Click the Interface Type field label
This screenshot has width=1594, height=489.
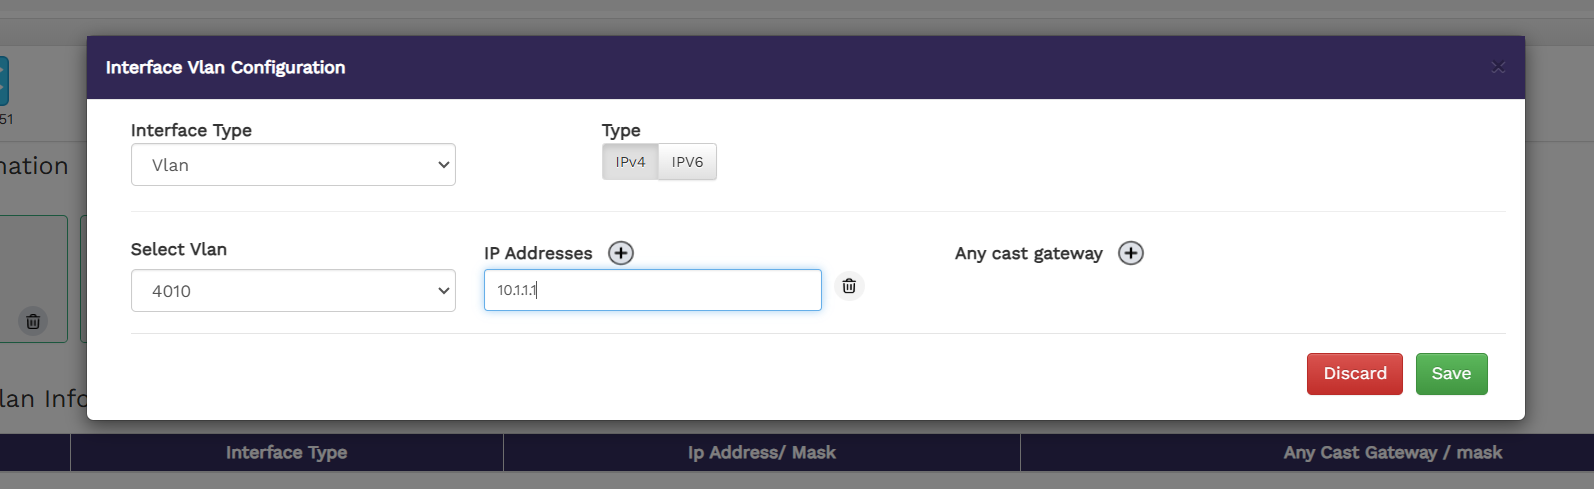(191, 130)
